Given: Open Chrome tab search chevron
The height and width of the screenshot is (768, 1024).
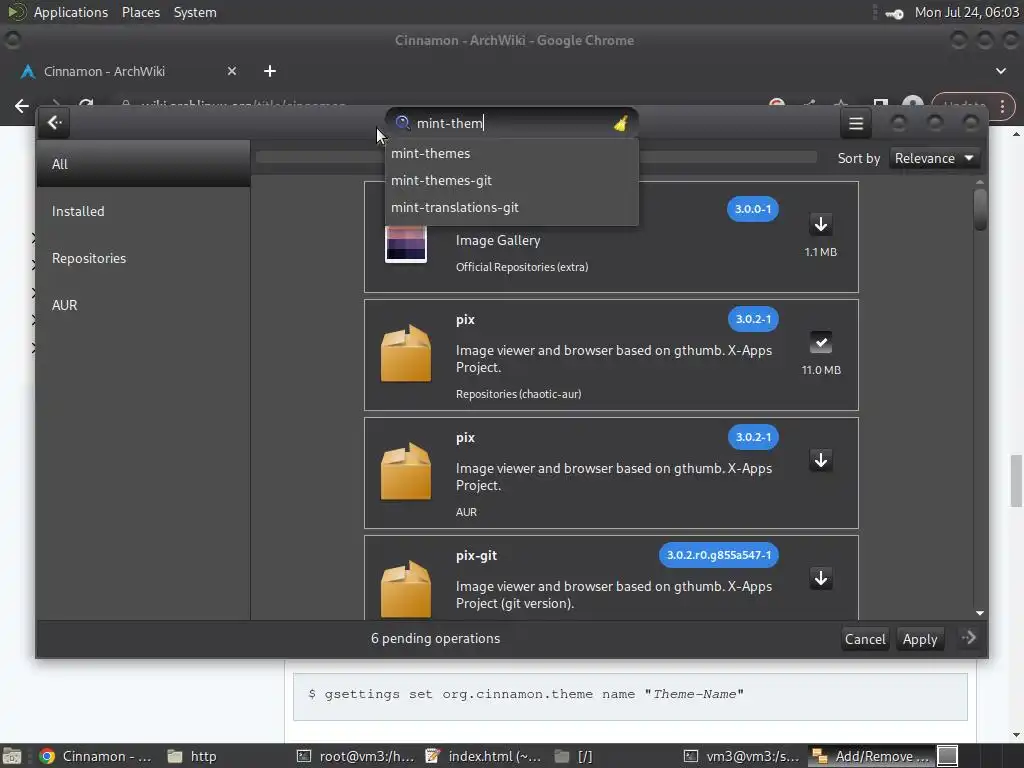Looking at the screenshot, I should tap(1000, 71).
